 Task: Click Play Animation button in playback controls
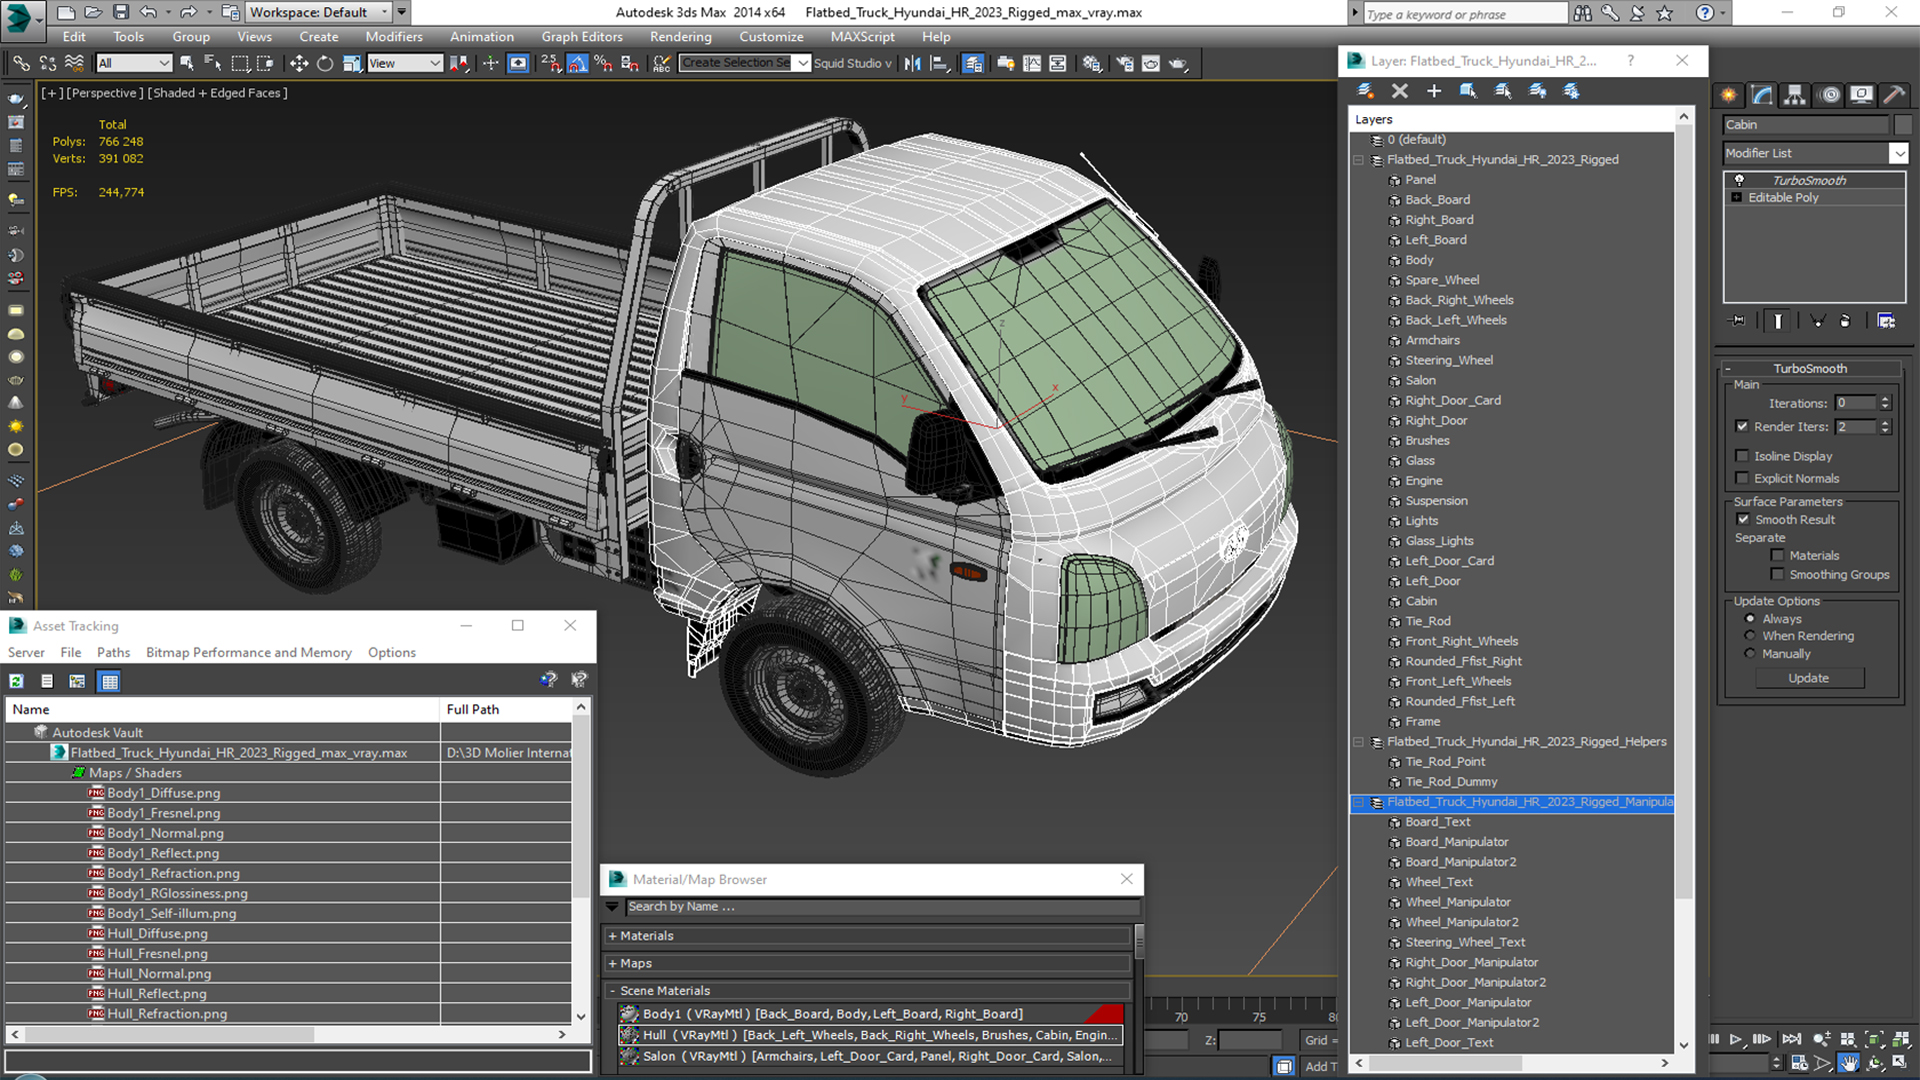[x=1736, y=1039]
